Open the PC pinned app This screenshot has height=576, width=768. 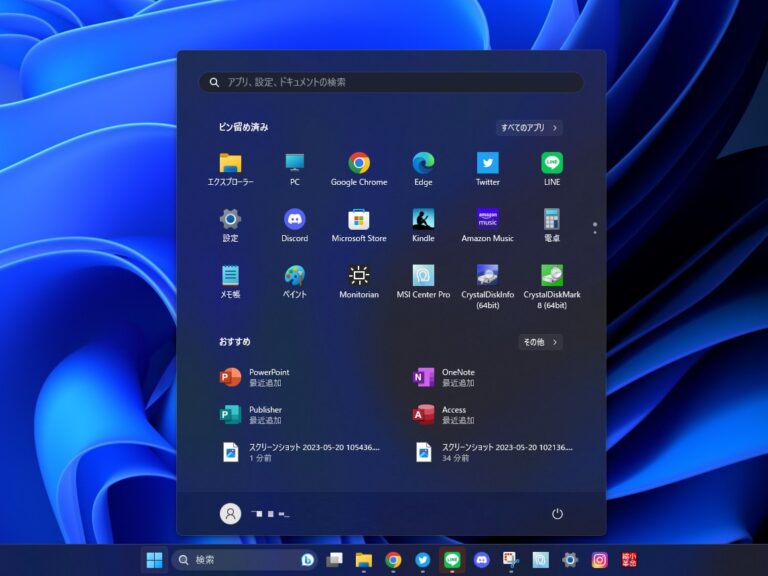point(294,169)
